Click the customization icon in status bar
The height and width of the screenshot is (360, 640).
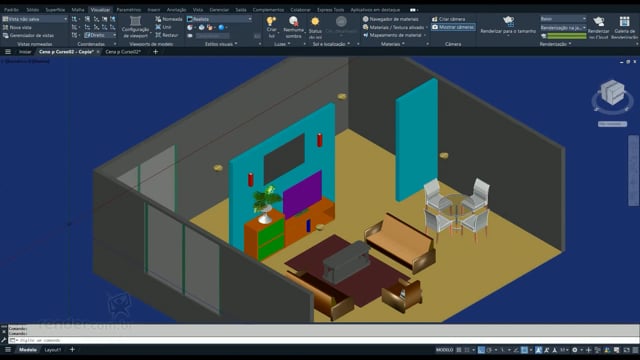[636, 350]
